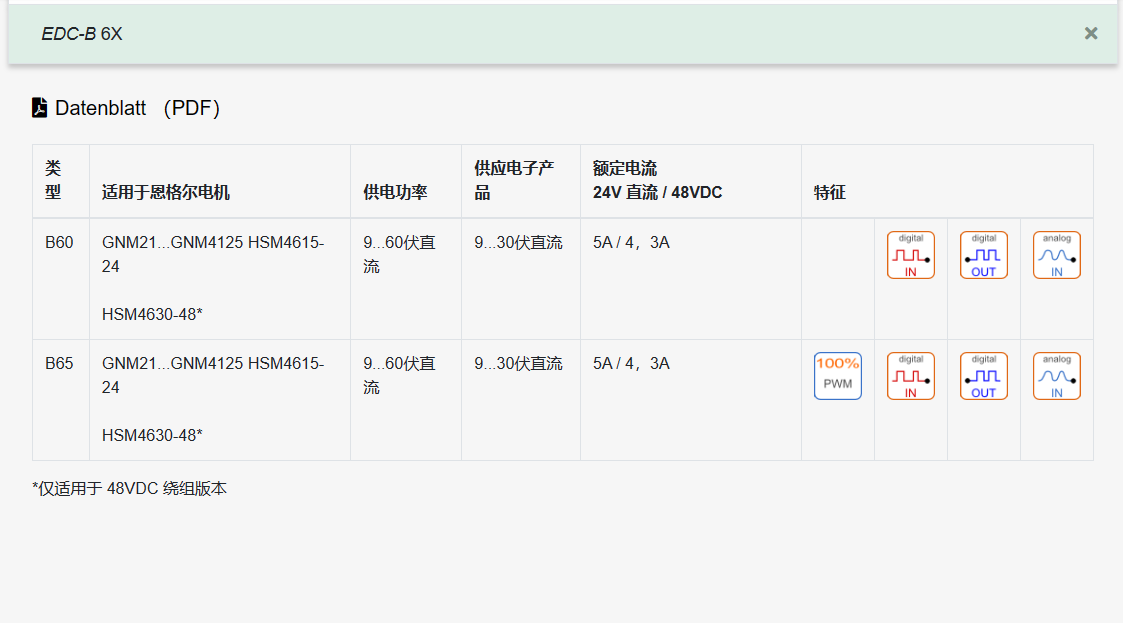Close the EDC-B 6X panel
The height and width of the screenshot is (623, 1123).
point(1090,33)
